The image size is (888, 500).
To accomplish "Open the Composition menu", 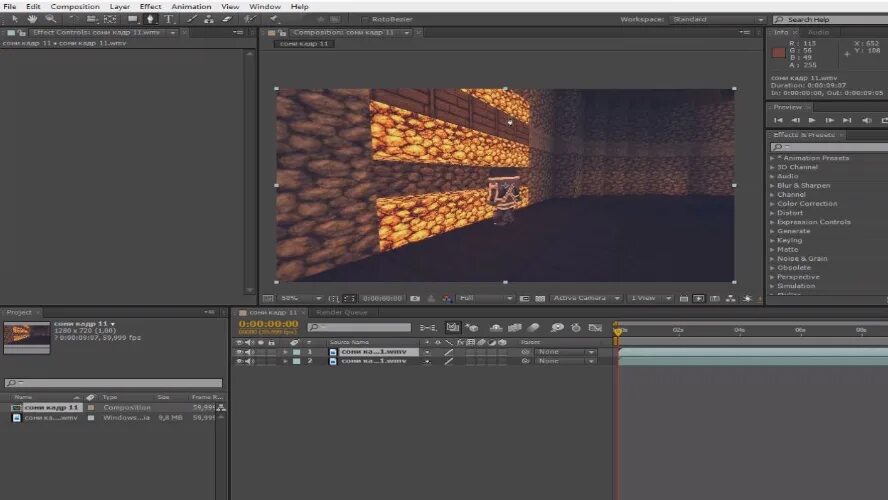I will coord(75,6).
